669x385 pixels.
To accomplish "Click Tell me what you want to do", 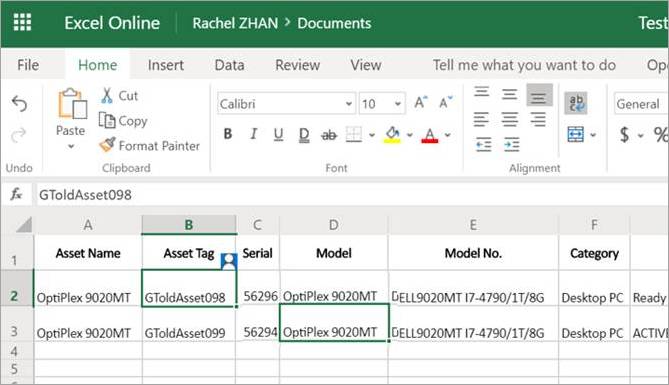I will (524, 65).
